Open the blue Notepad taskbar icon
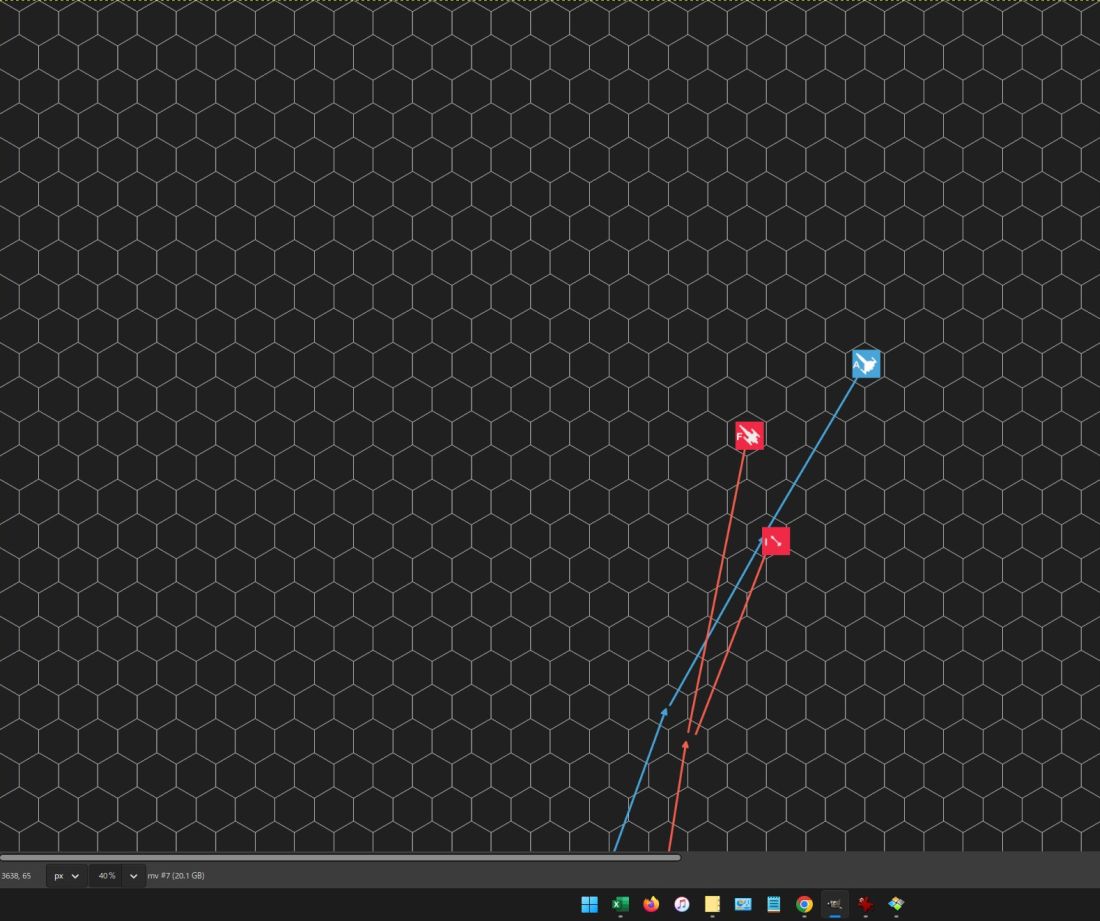Image resolution: width=1100 pixels, height=921 pixels. tap(773, 904)
